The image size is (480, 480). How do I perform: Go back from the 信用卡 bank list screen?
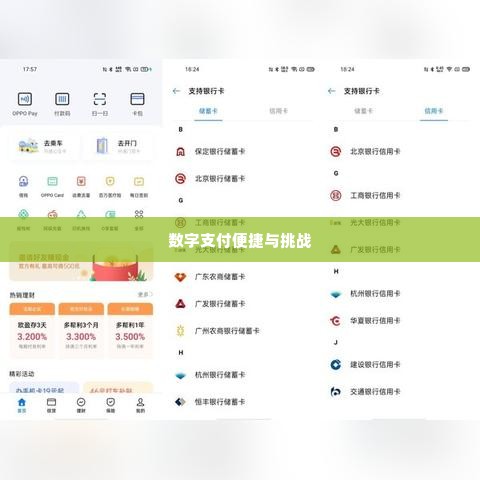[332, 91]
